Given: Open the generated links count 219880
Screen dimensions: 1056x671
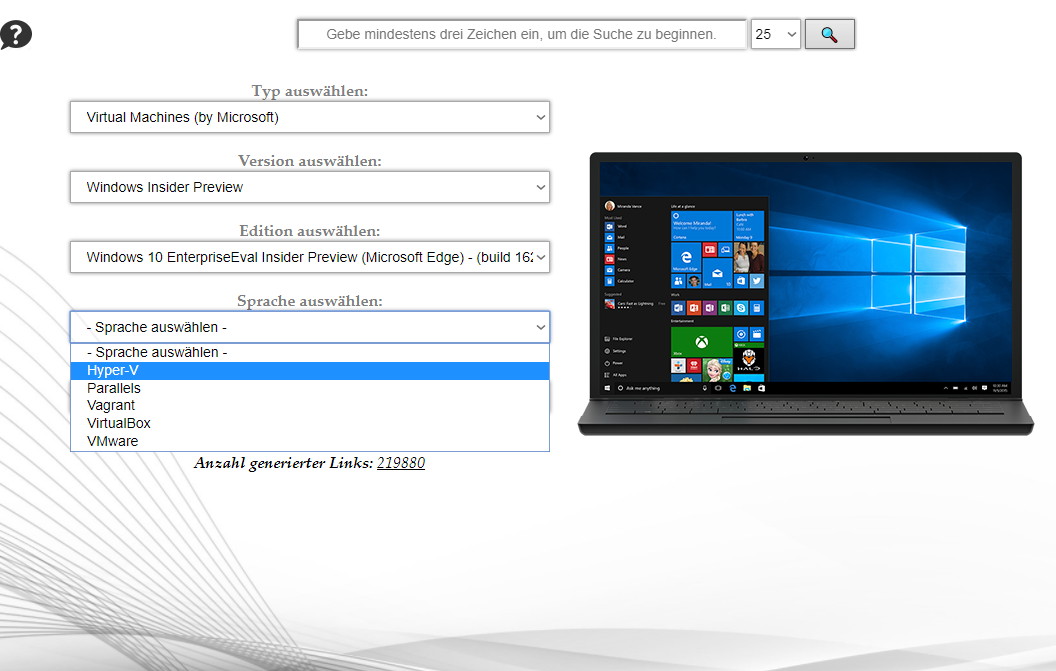Looking at the screenshot, I should pos(401,463).
